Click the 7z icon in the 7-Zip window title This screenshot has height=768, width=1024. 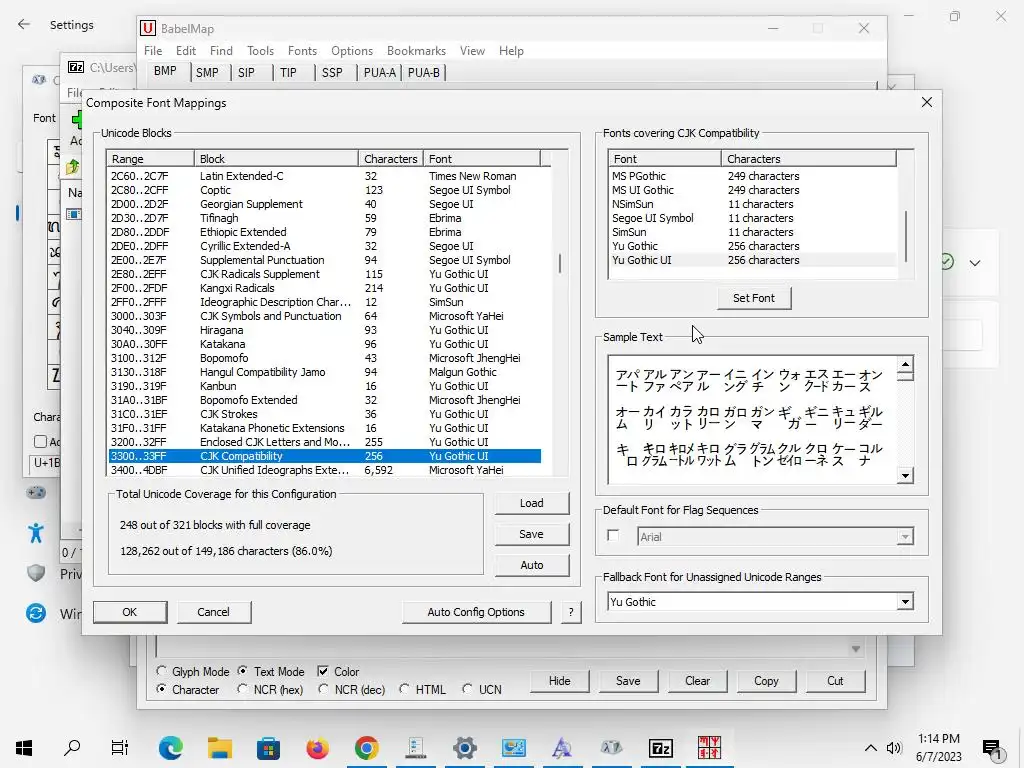(x=76, y=67)
